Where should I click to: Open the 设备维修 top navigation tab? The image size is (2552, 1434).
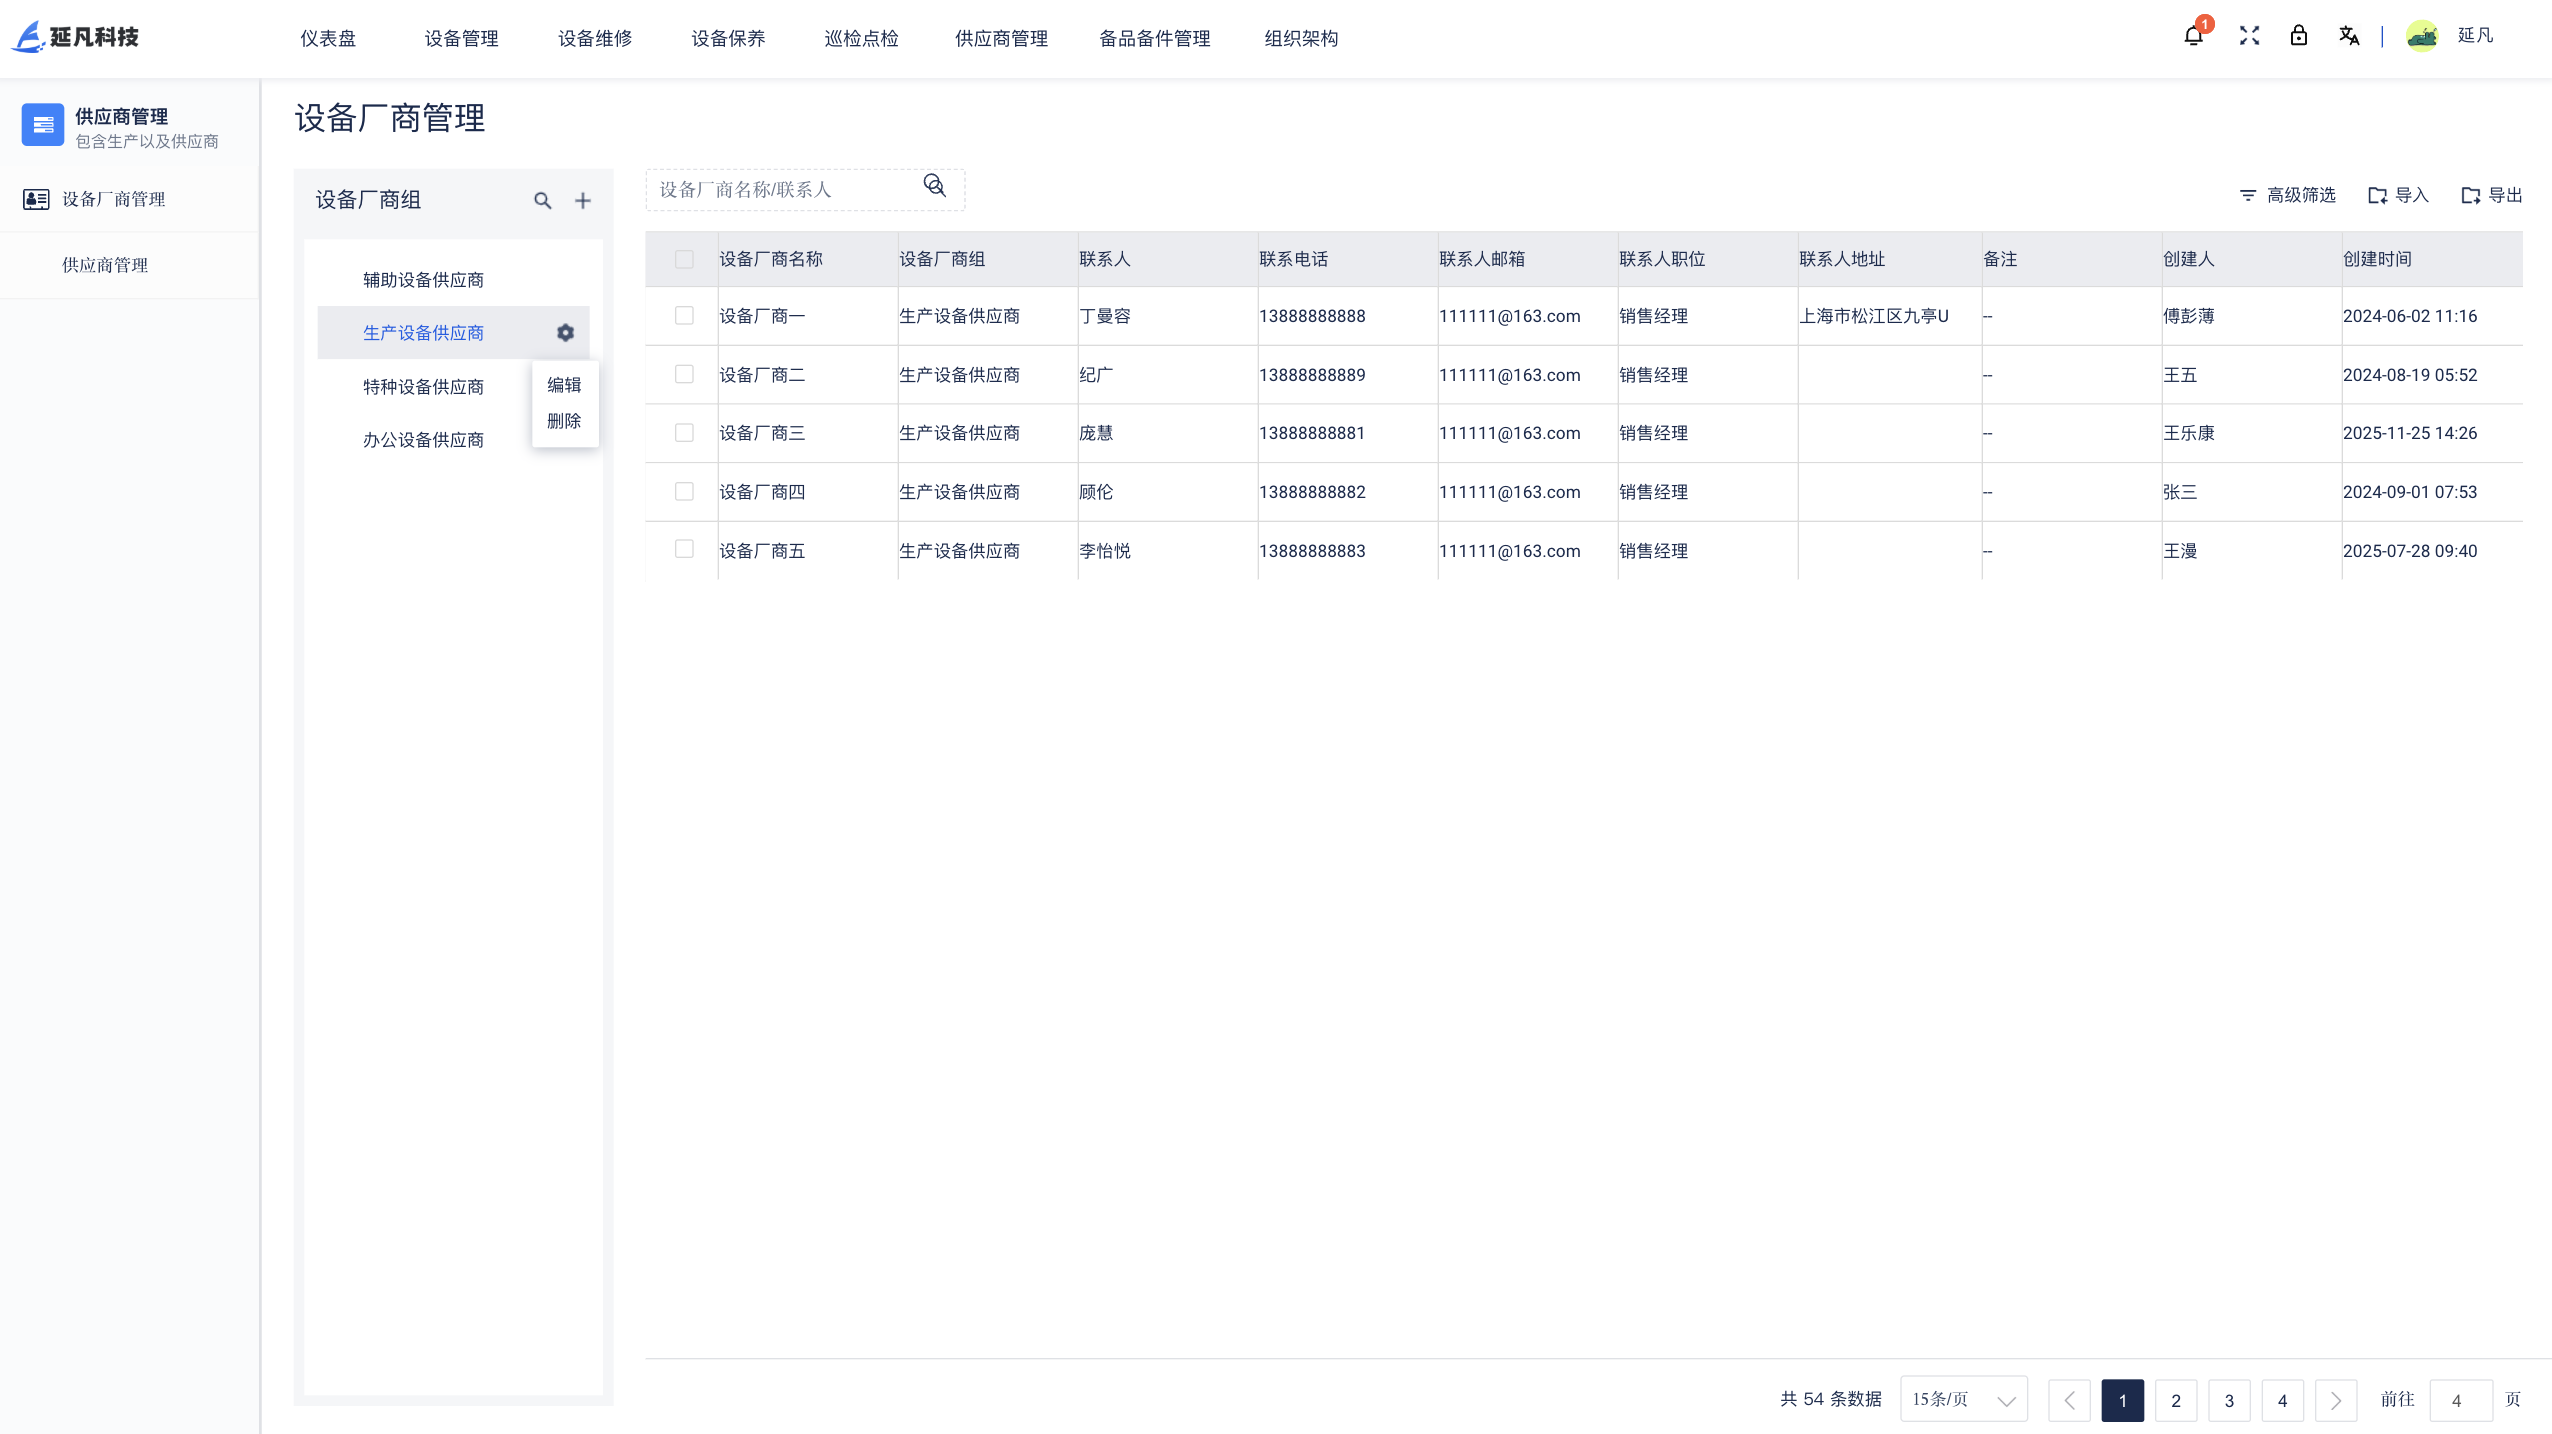point(595,38)
